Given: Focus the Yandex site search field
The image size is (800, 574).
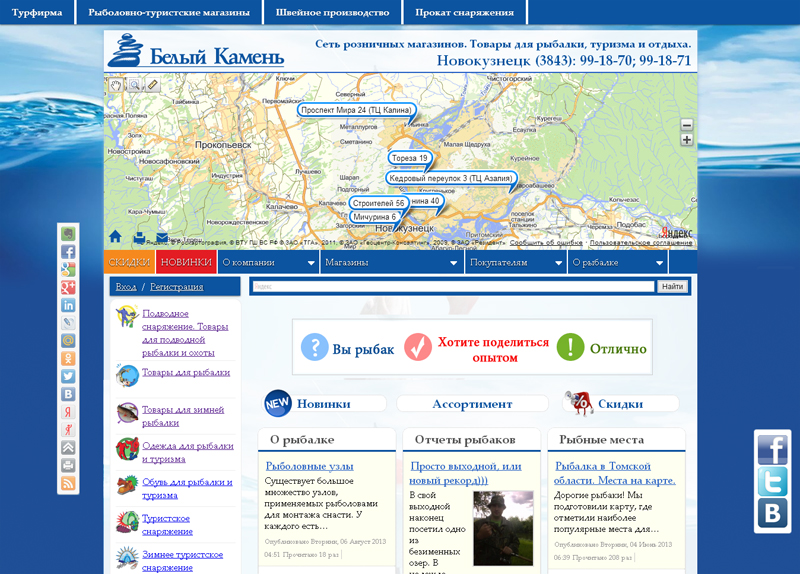Looking at the screenshot, I should tap(454, 287).
